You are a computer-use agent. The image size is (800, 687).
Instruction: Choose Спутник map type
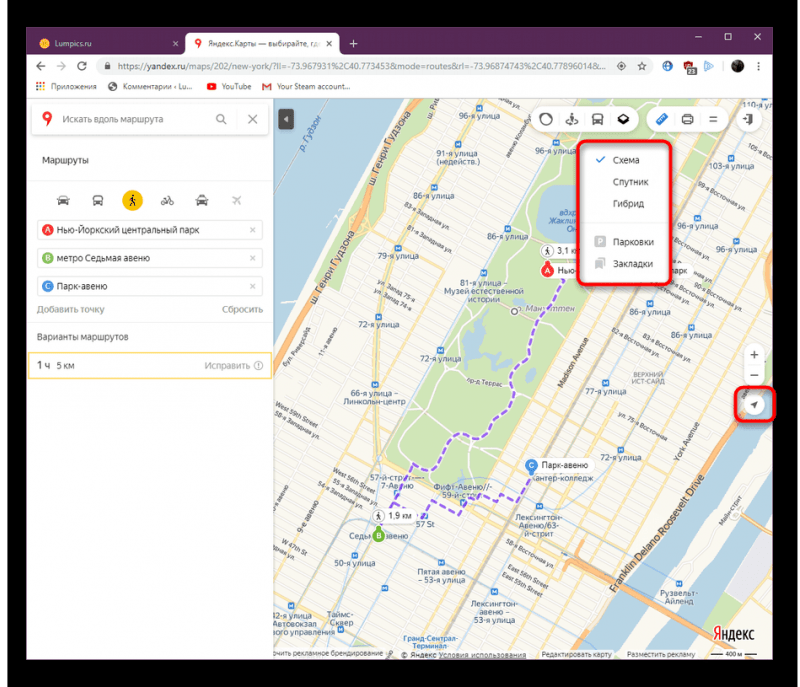[x=630, y=182]
